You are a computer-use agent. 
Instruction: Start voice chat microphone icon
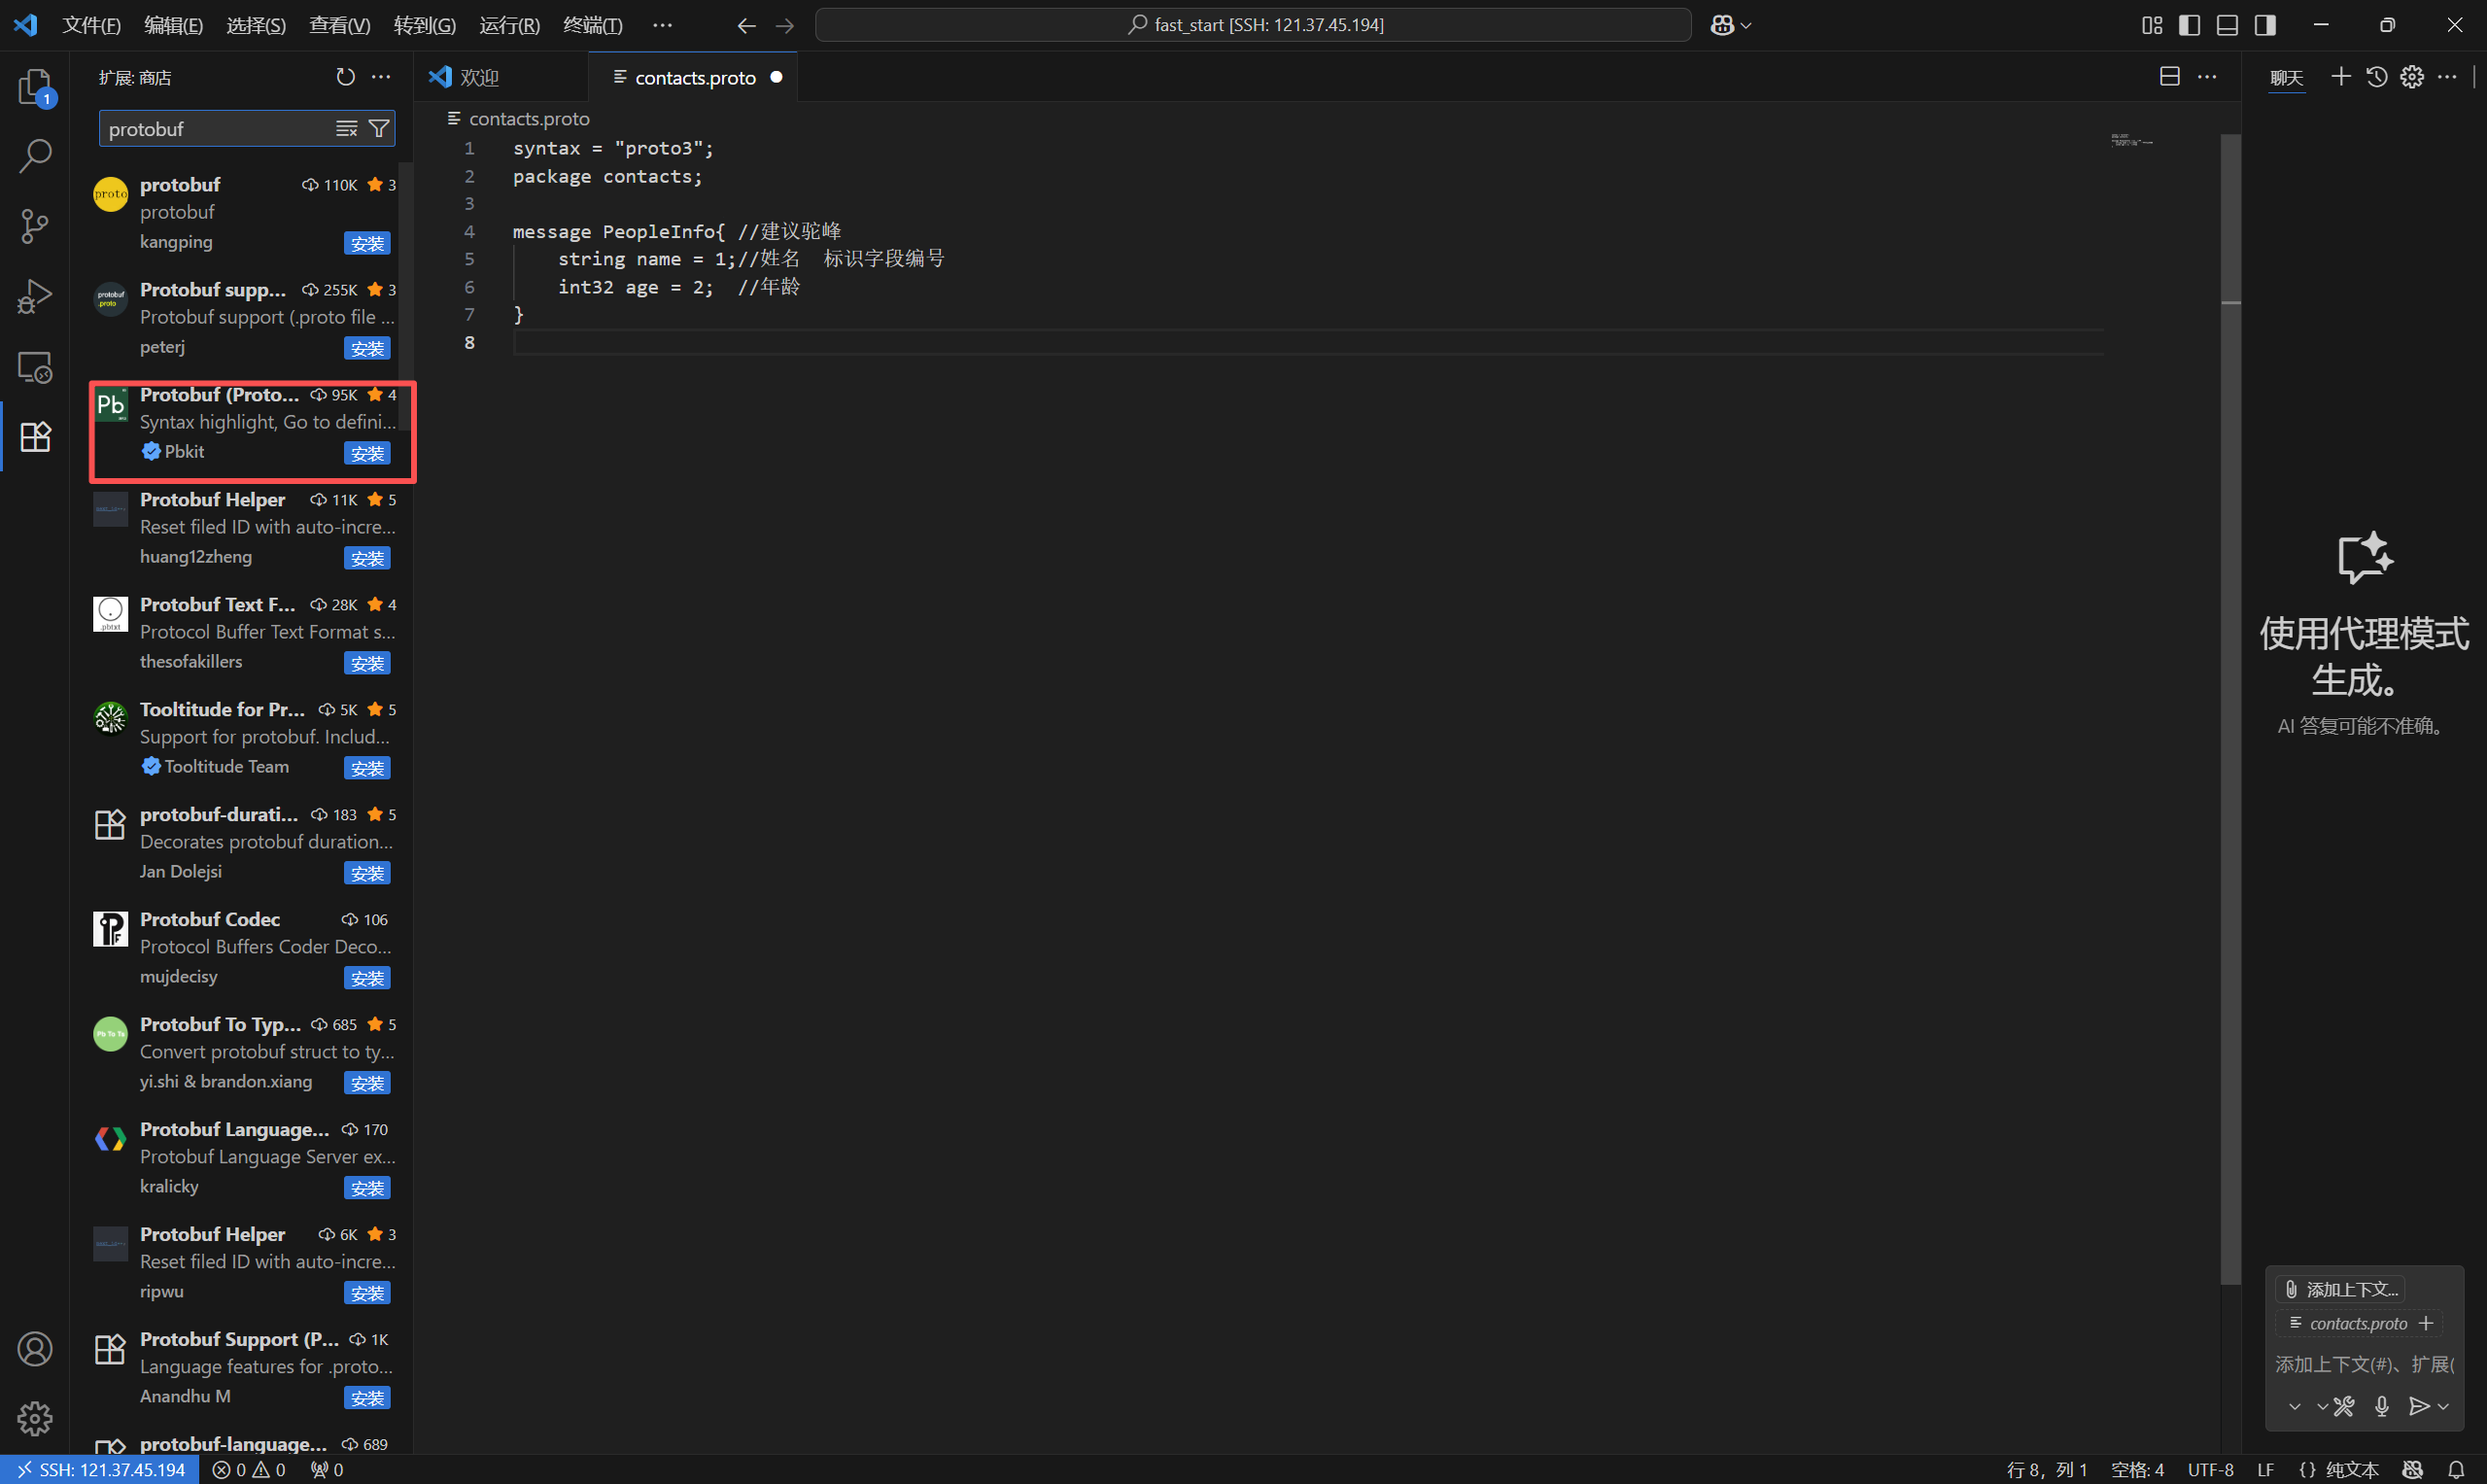(2382, 1406)
